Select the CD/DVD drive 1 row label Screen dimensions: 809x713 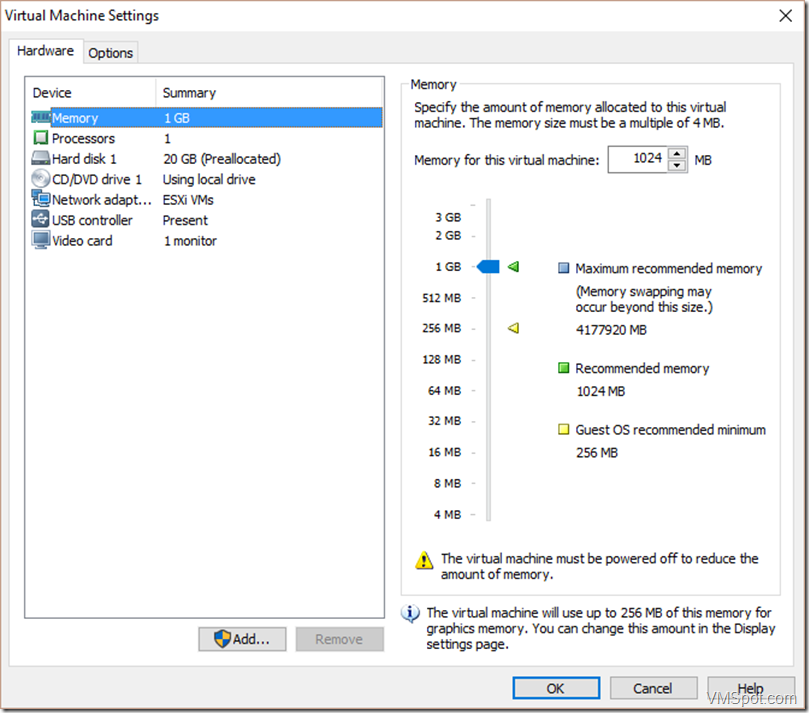coord(96,180)
